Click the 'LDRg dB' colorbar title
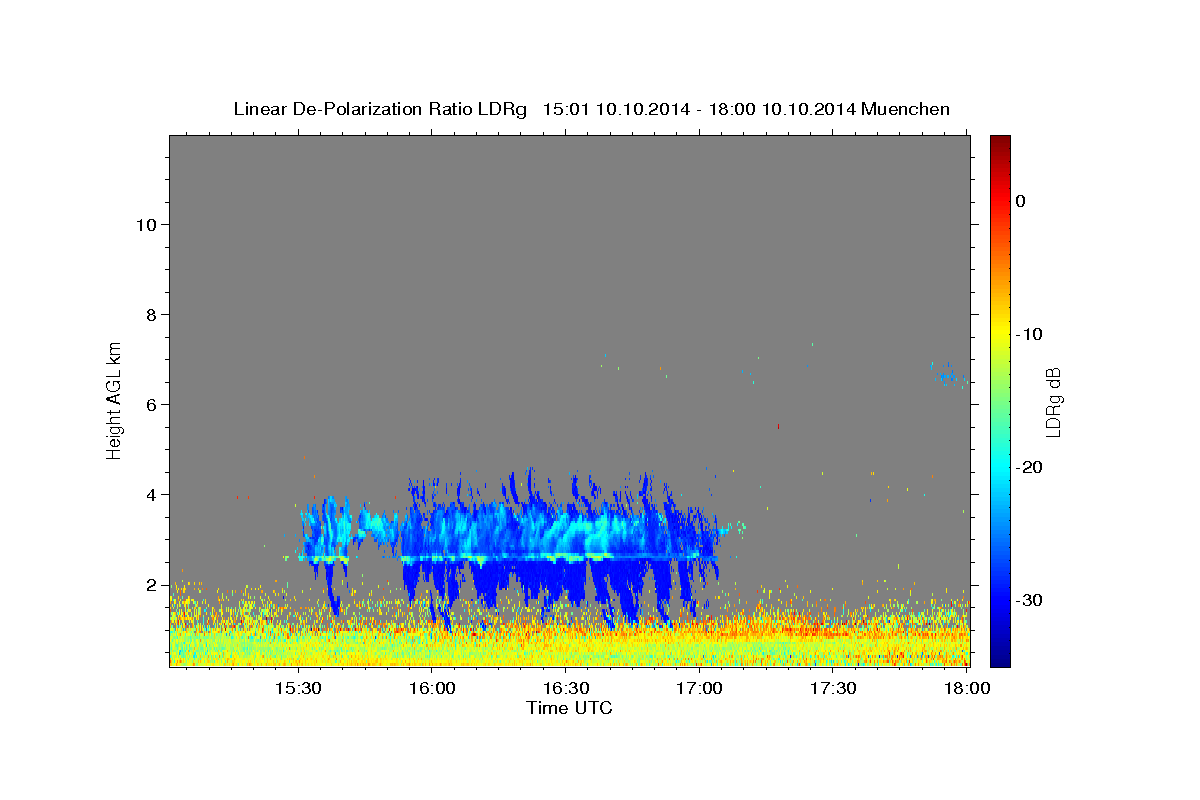1200x800 pixels. pos(1054,401)
